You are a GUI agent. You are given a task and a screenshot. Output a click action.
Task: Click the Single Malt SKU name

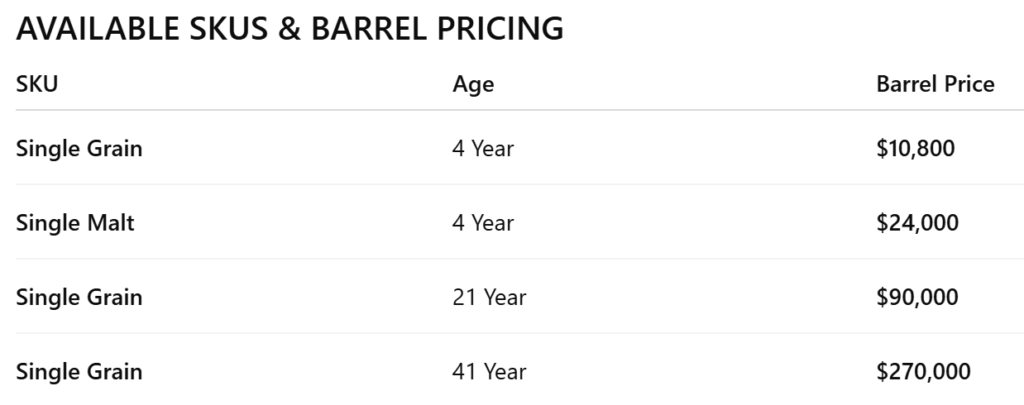75,223
